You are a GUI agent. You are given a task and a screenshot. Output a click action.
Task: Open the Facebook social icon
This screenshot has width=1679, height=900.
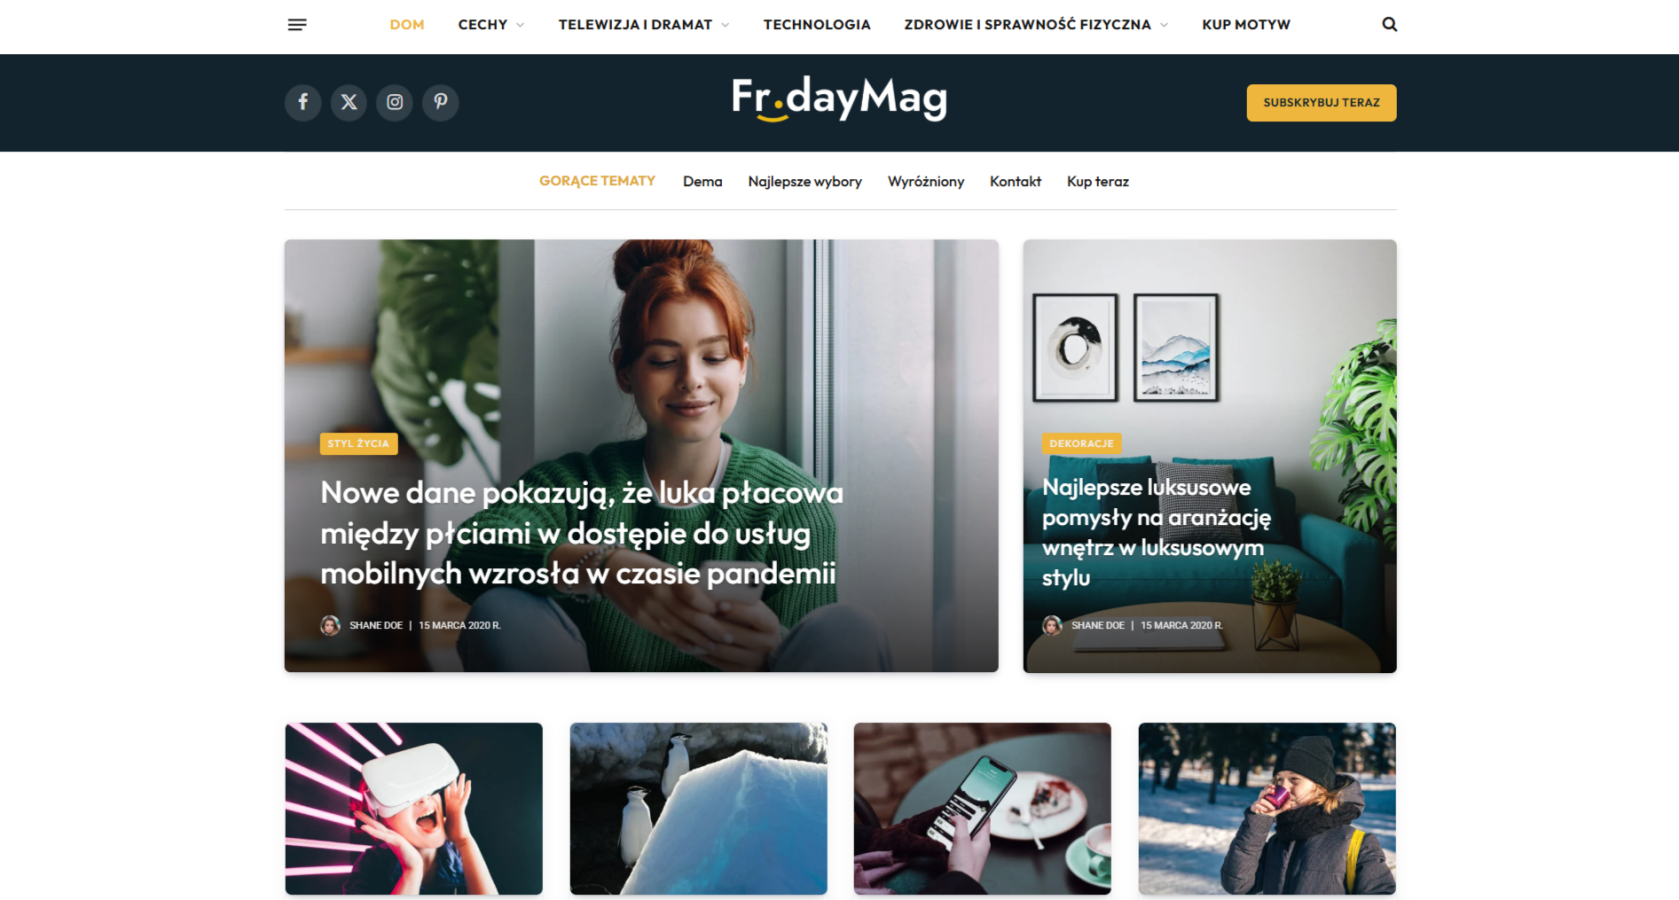point(303,102)
